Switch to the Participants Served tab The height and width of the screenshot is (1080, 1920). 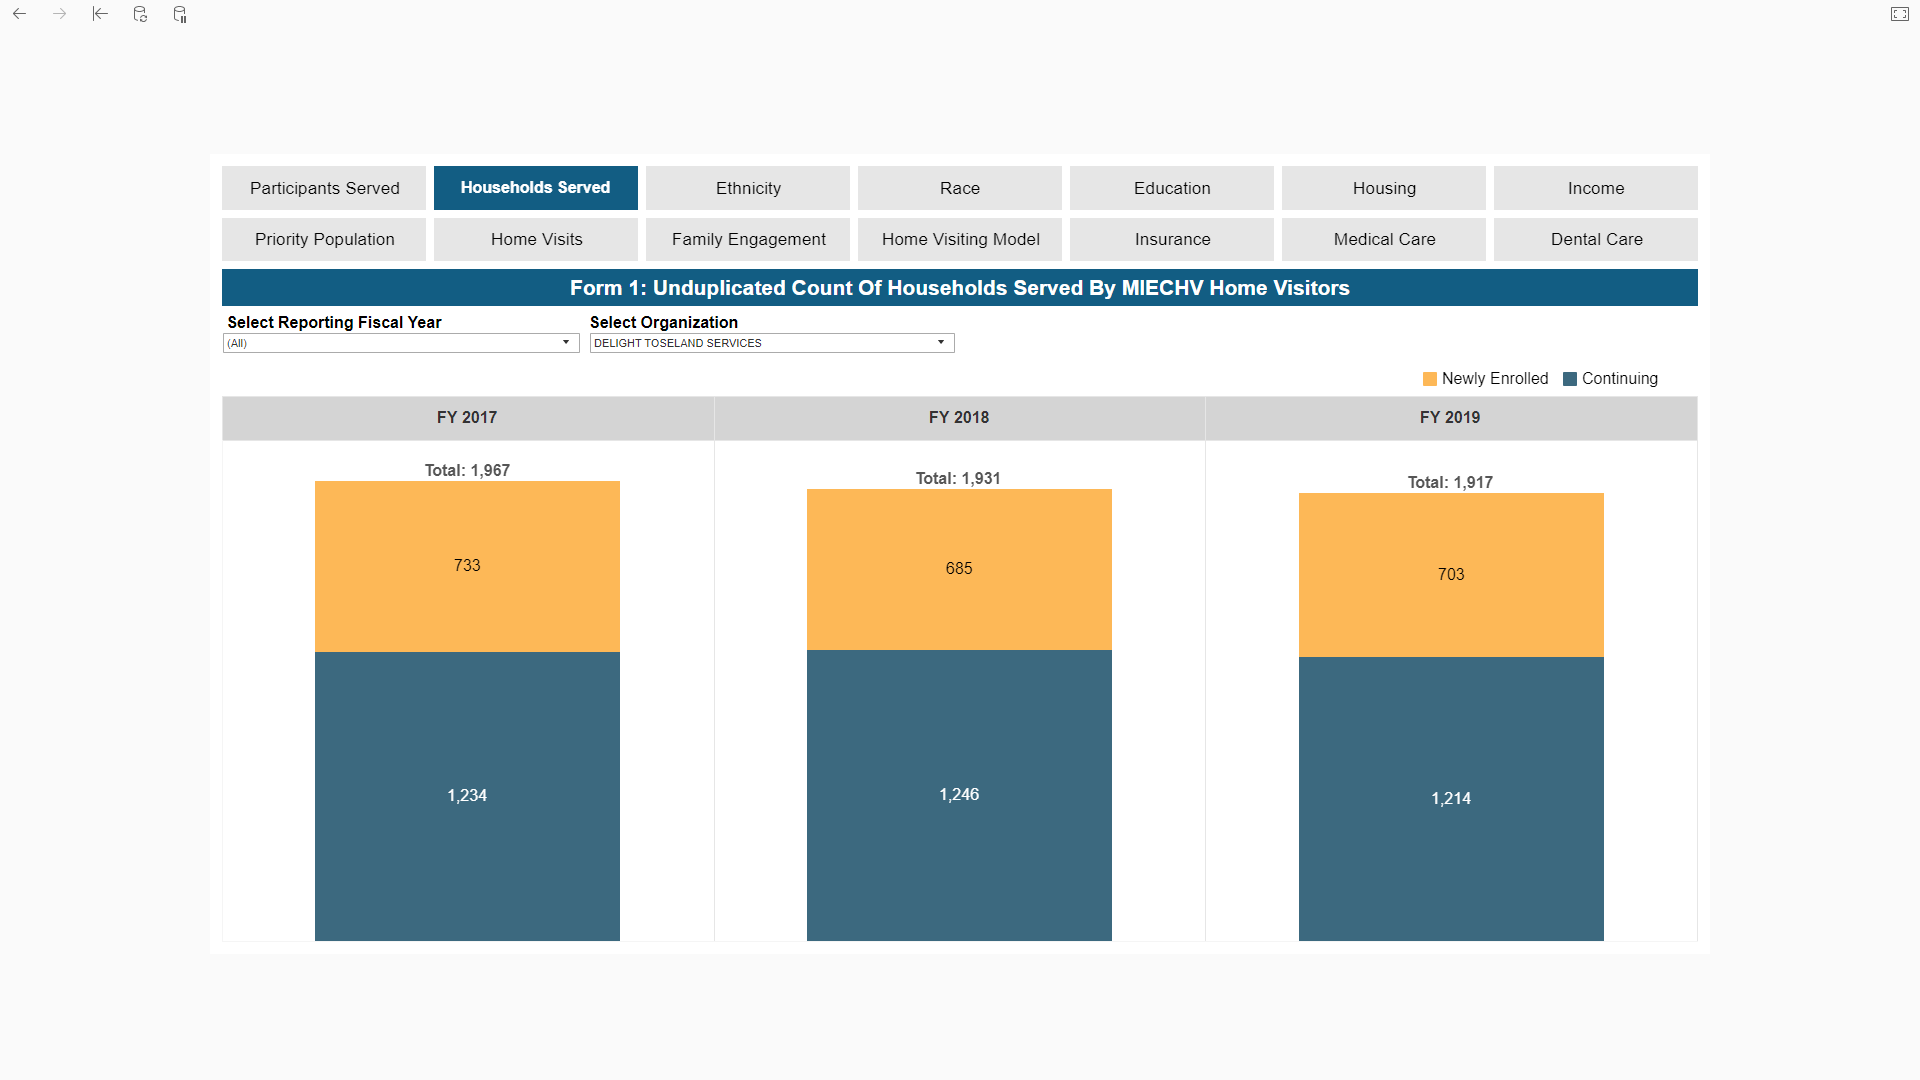[x=324, y=188]
